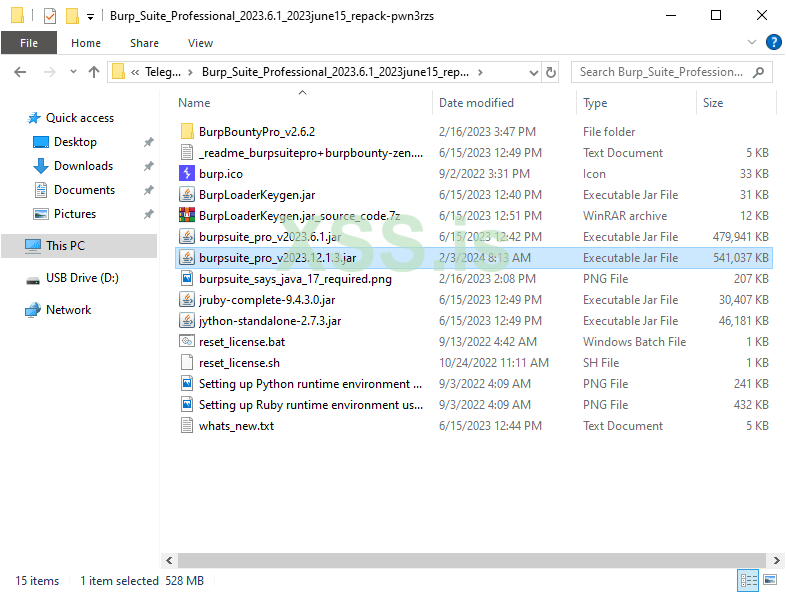Open Explorer Help question mark icon
This screenshot has width=786, height=593.
click(x=773, y=43)
